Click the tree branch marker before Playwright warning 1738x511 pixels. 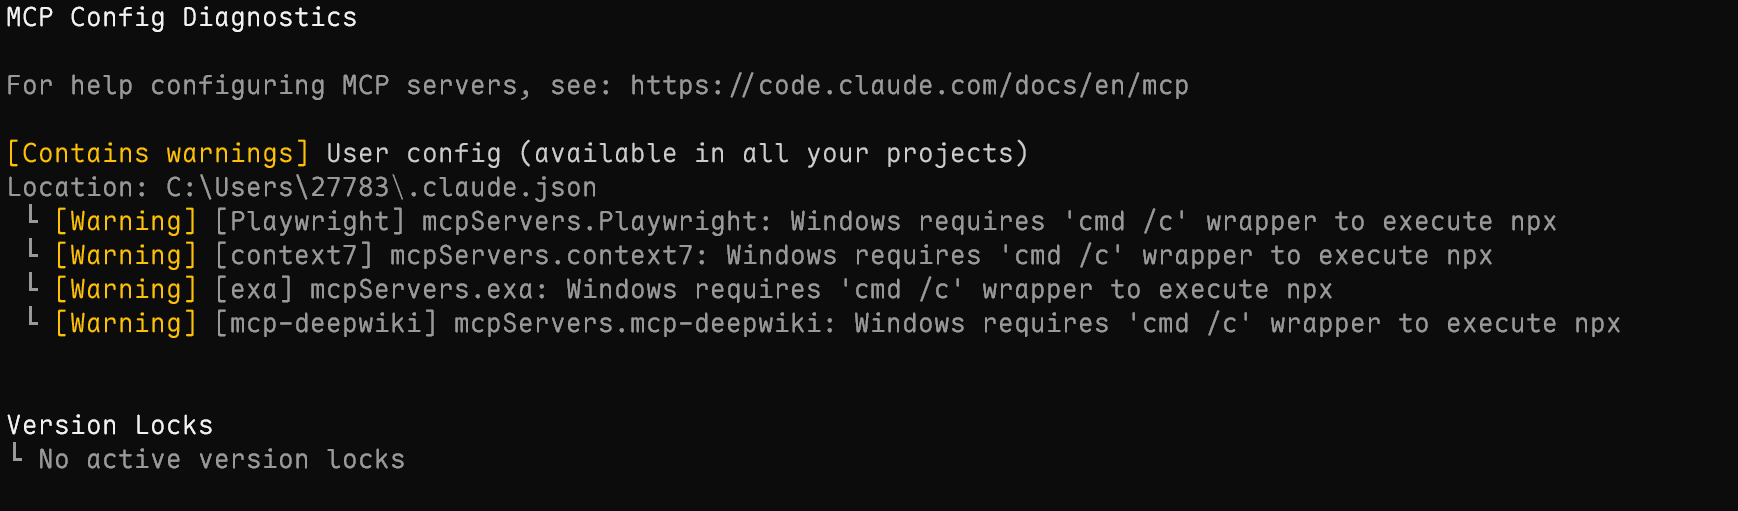coord(33,216)
